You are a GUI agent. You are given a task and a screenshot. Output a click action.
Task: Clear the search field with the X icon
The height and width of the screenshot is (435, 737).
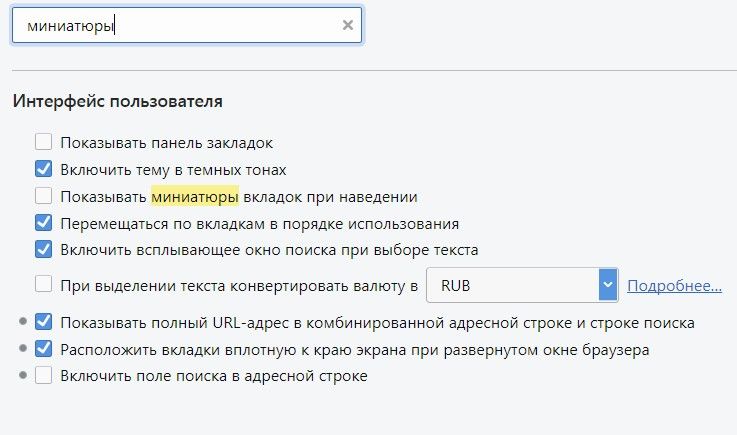(x=347, y=26)
